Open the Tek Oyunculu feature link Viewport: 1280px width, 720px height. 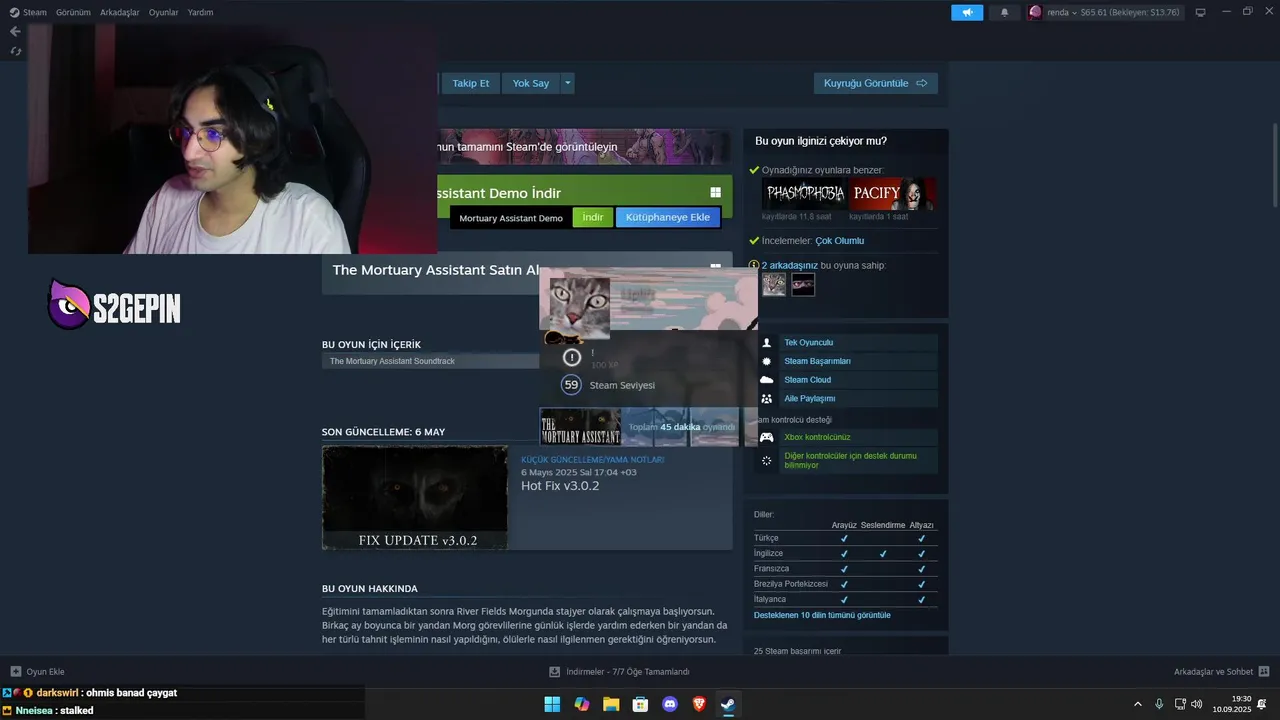[x=808, y=342]
